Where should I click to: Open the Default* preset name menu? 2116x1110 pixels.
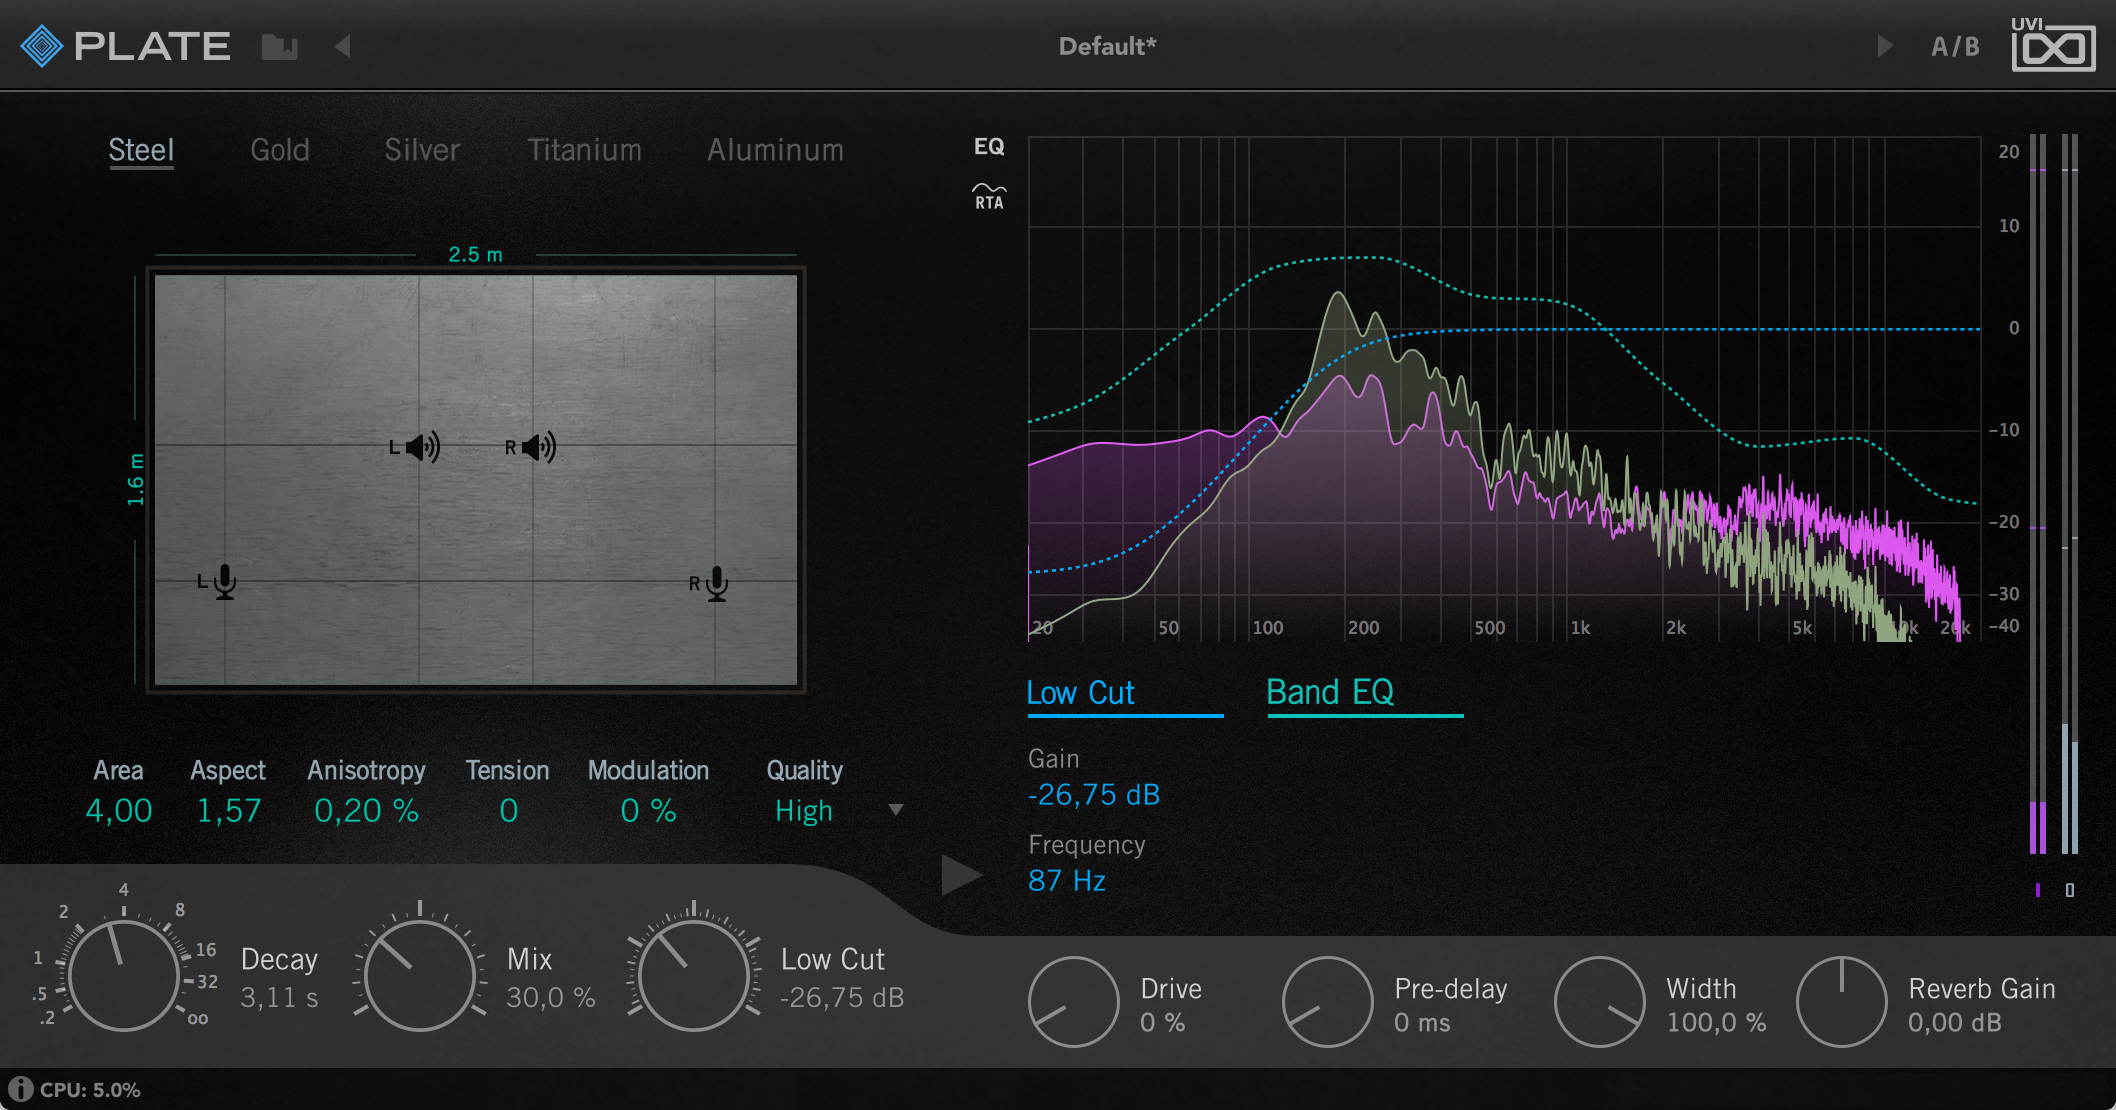1106,44
